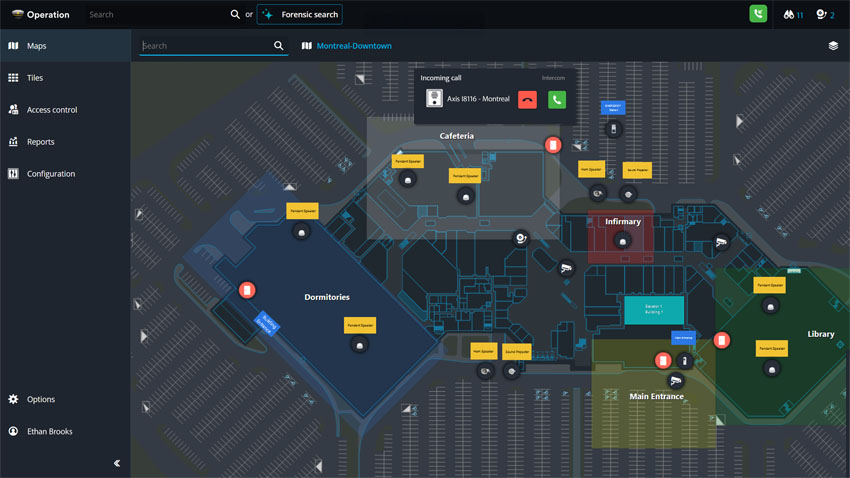Select the red door icon inside Main Entrance zone

click(x=663, y=360)
